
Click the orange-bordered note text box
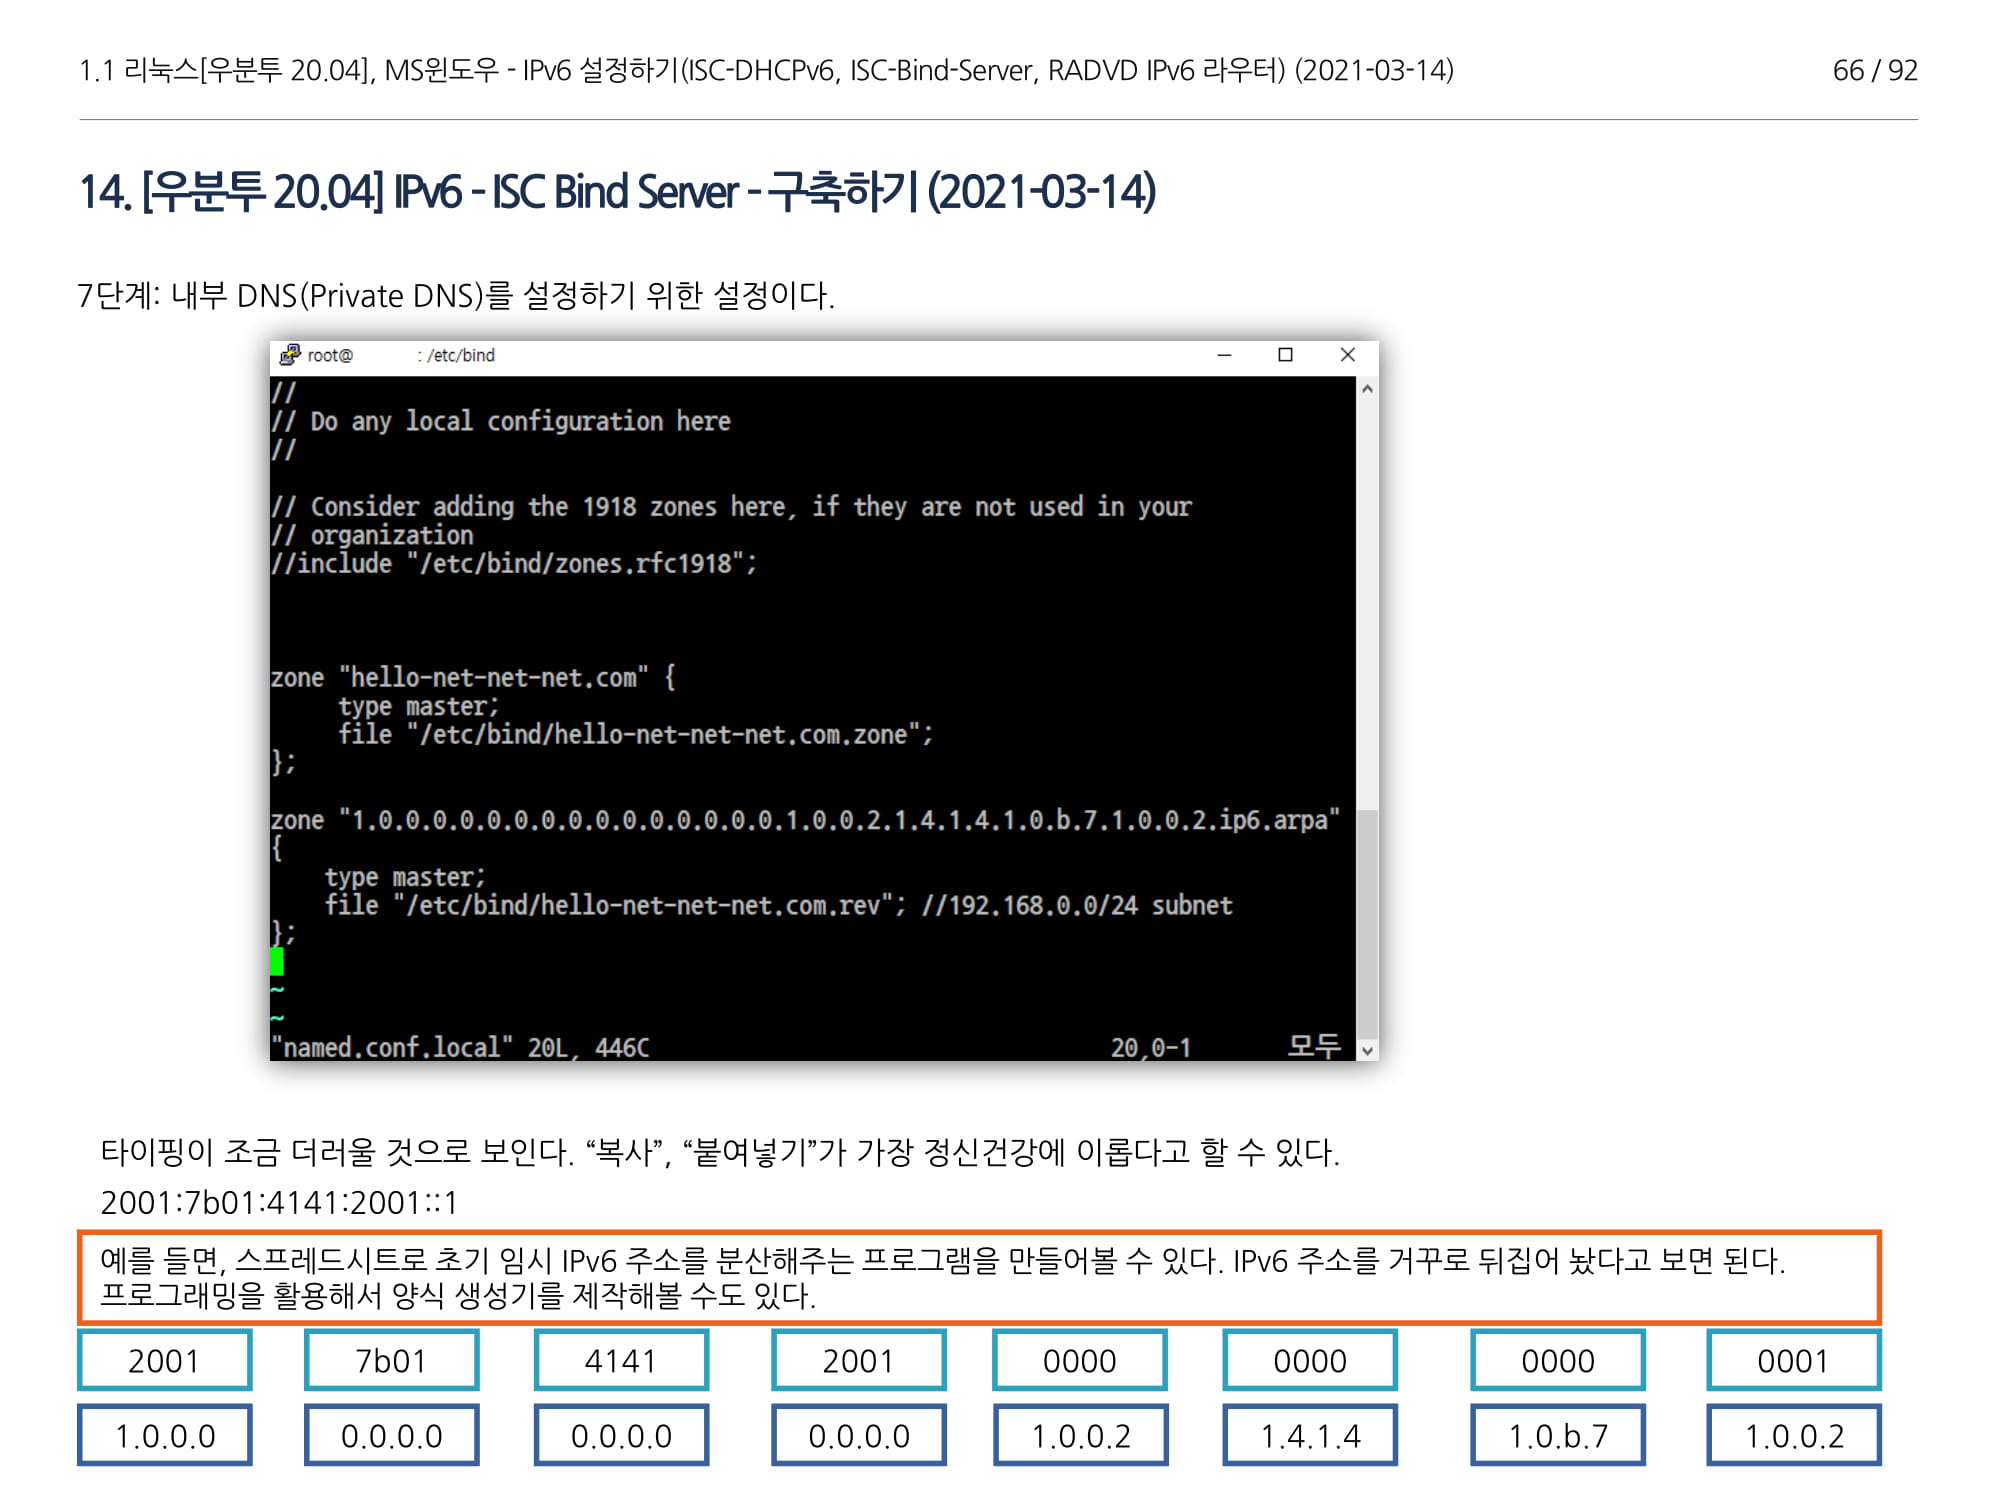[979, 1277]
